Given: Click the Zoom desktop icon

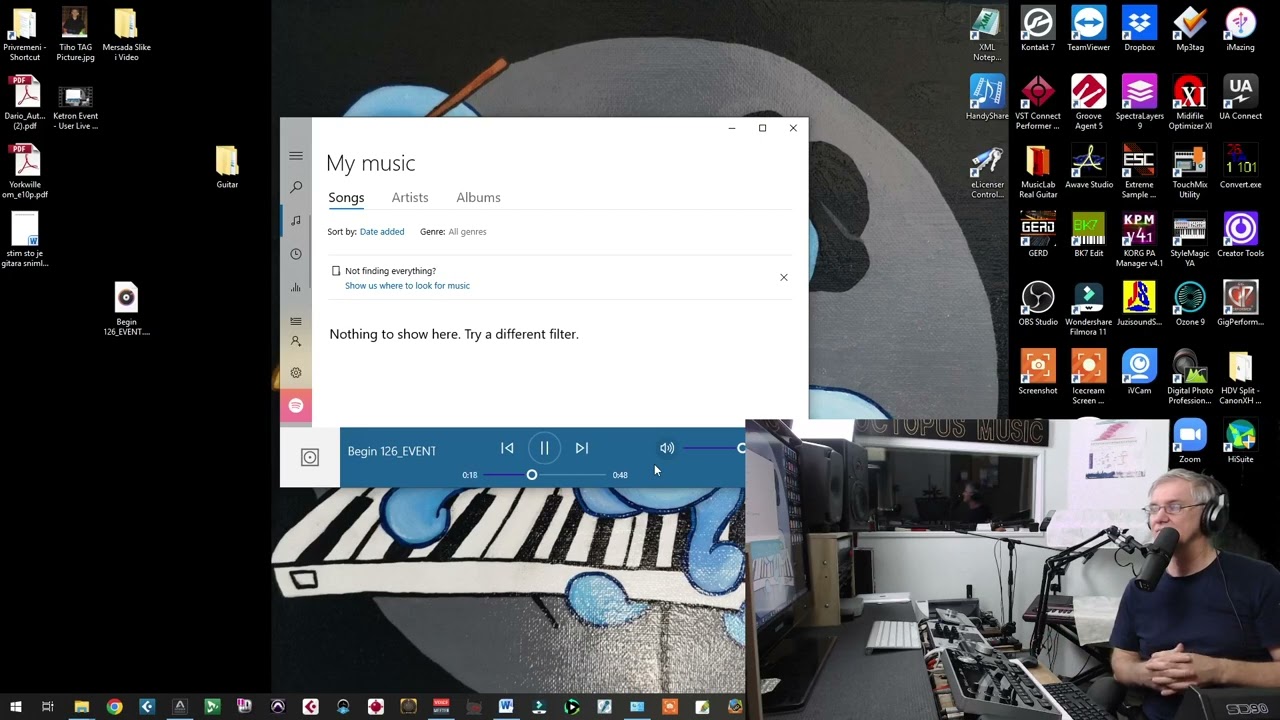Looking at the screenshot, I should coord(1190,442).
